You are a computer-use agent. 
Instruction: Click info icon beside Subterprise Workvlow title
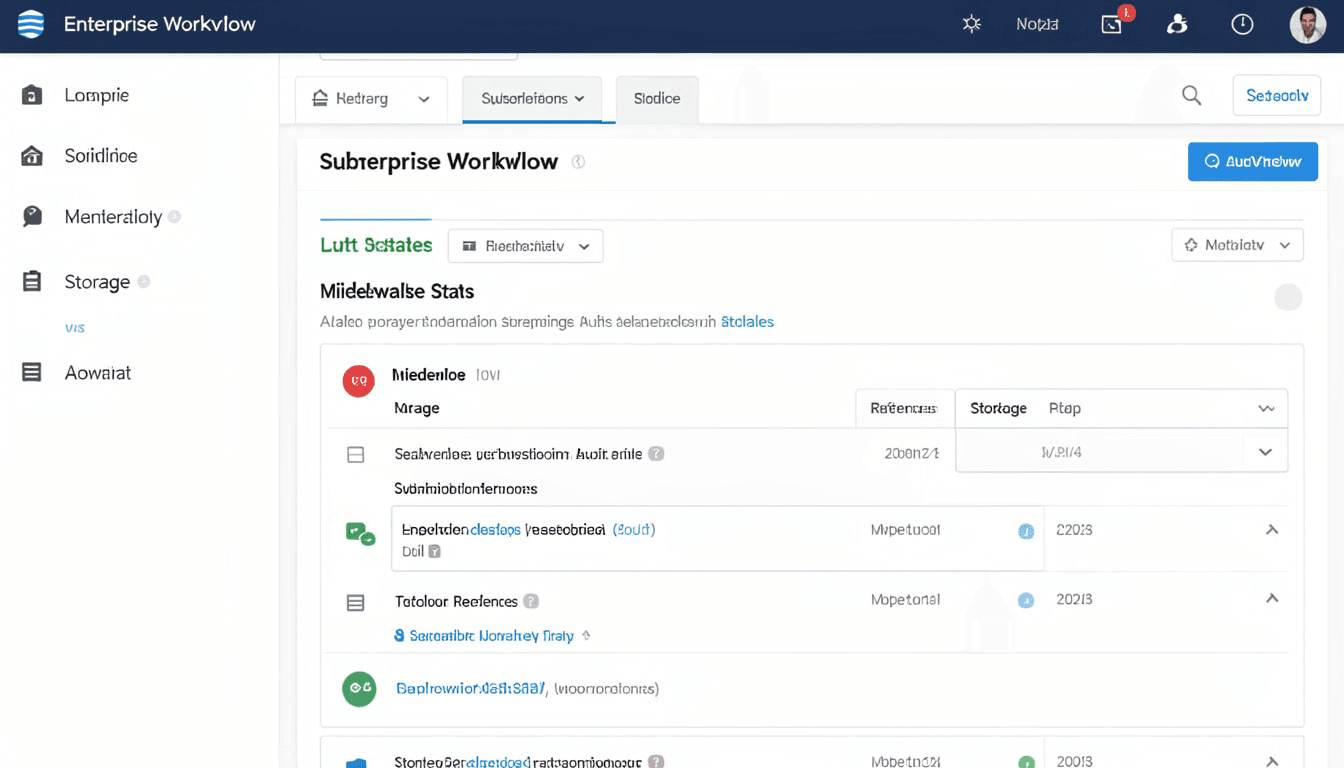pos(578,162)
